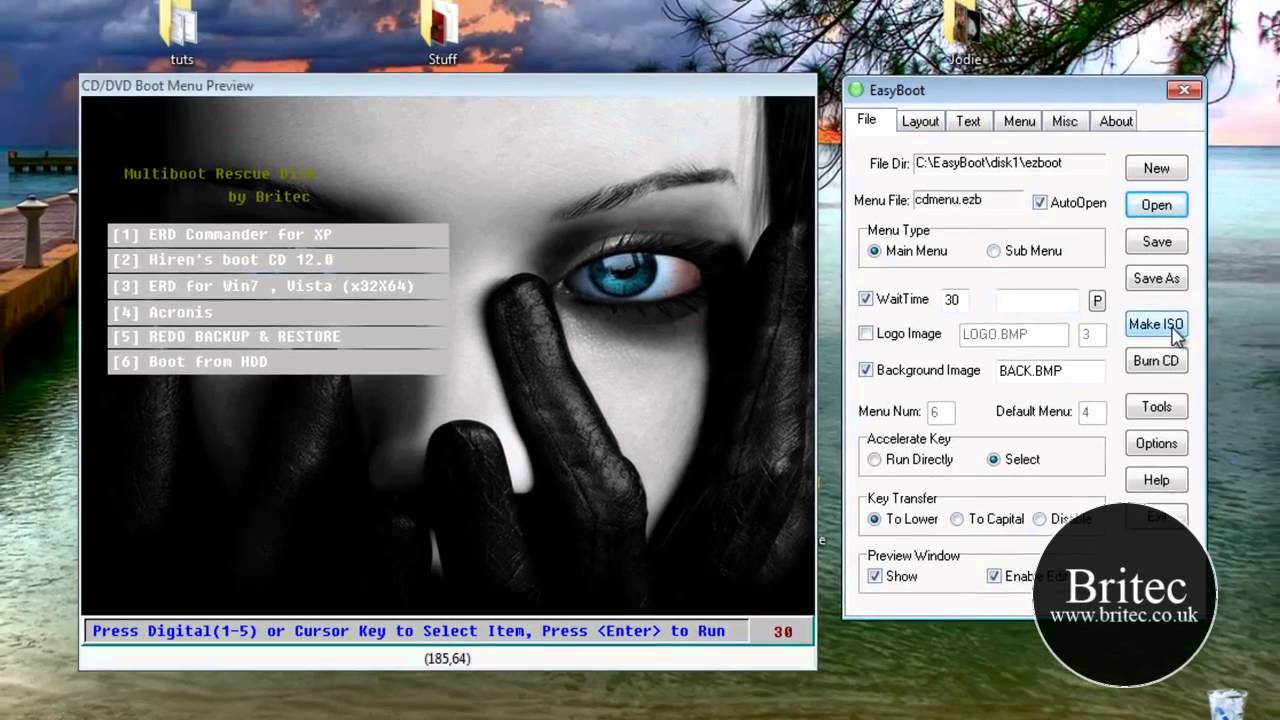Open the Tools button
Viewport: 1280px width, 720px height.
tap(1156, 407)
